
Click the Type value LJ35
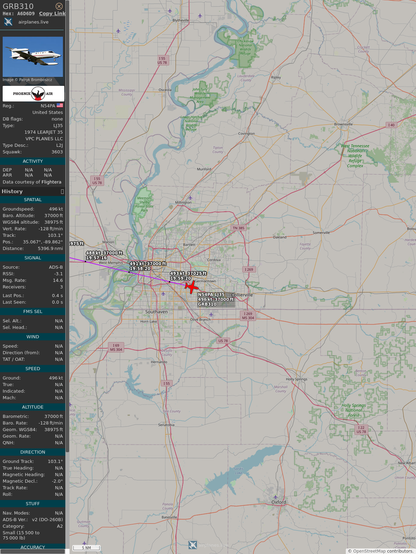(x=58, y=125)
